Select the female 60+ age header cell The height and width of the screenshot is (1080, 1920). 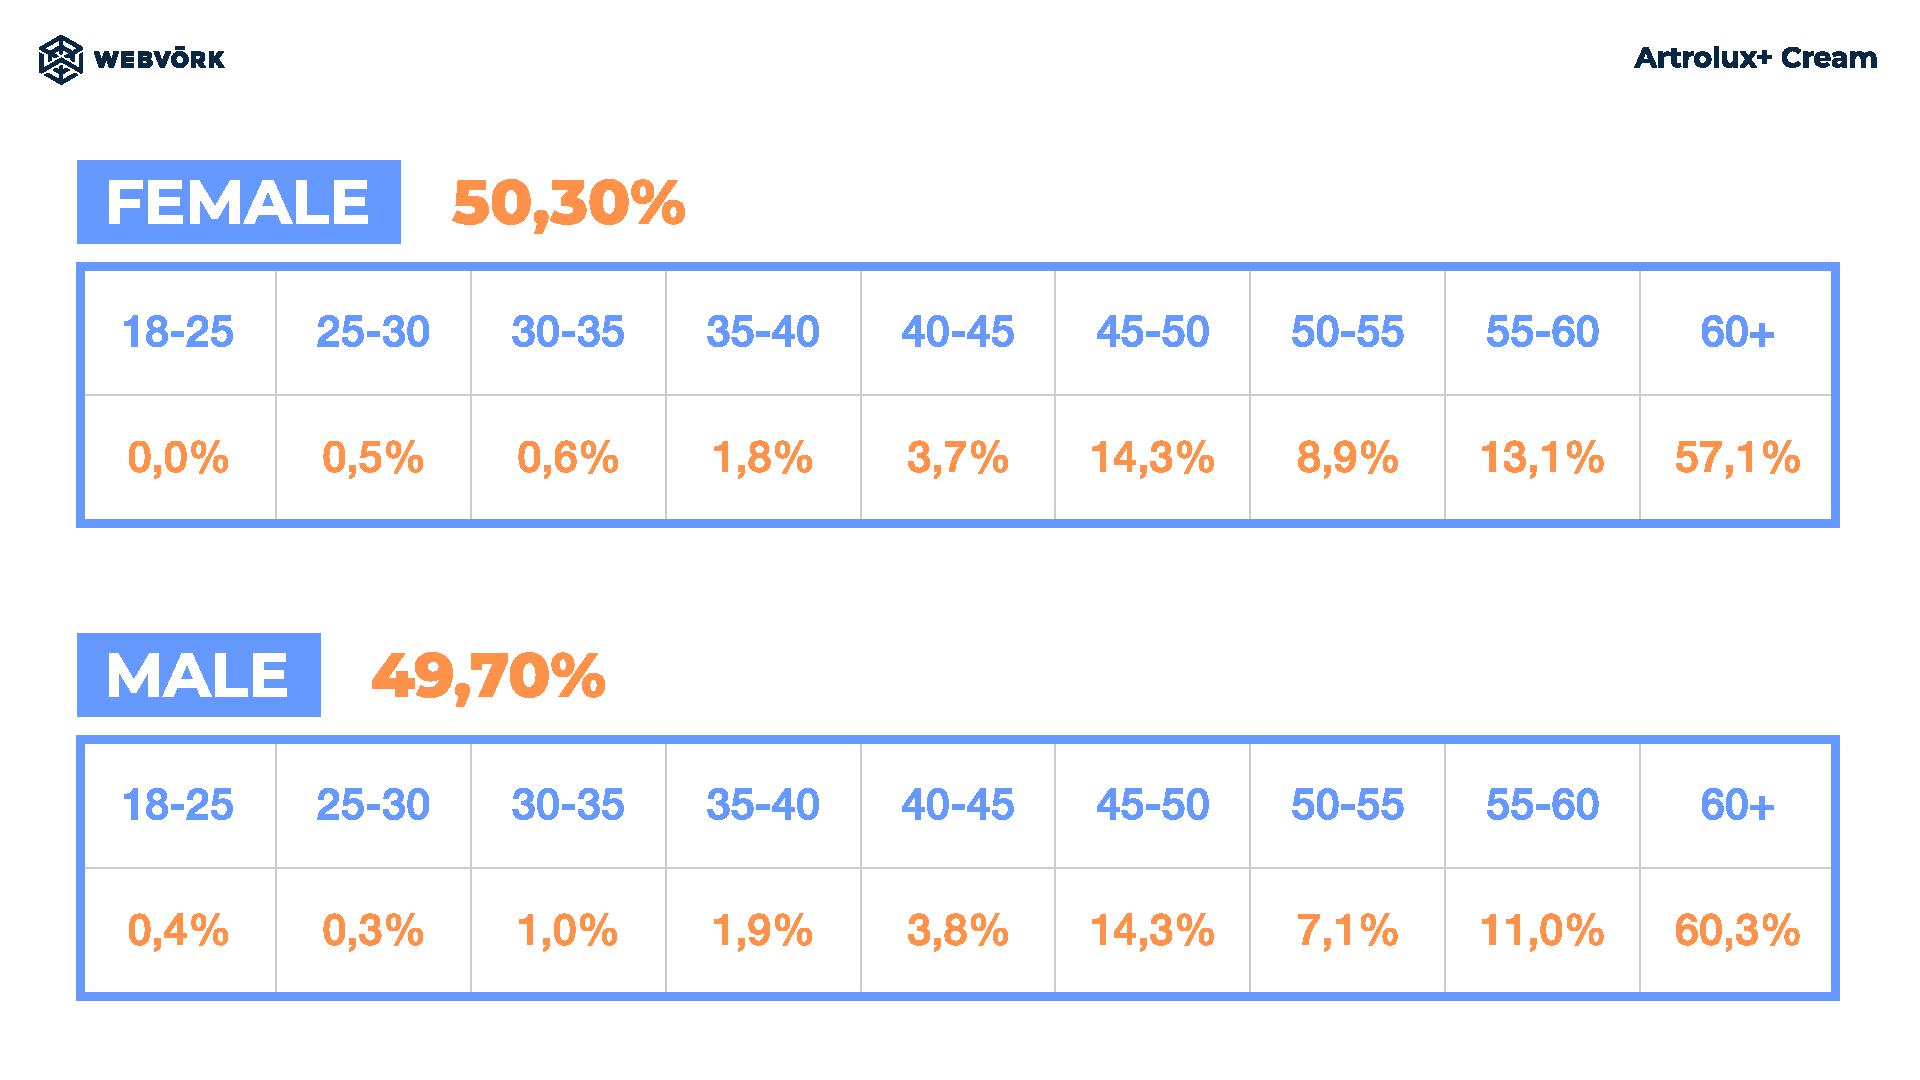click(1736, 332)
